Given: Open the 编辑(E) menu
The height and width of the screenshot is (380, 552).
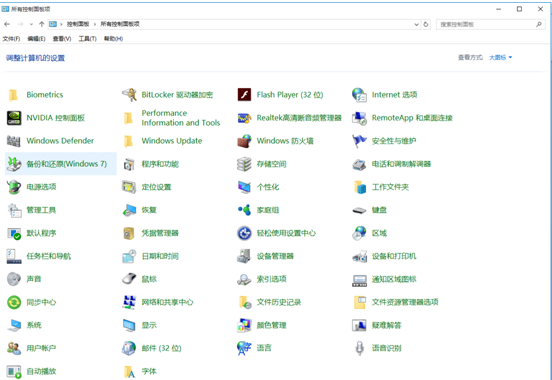Looking at the screenshot, I should 36,39.
